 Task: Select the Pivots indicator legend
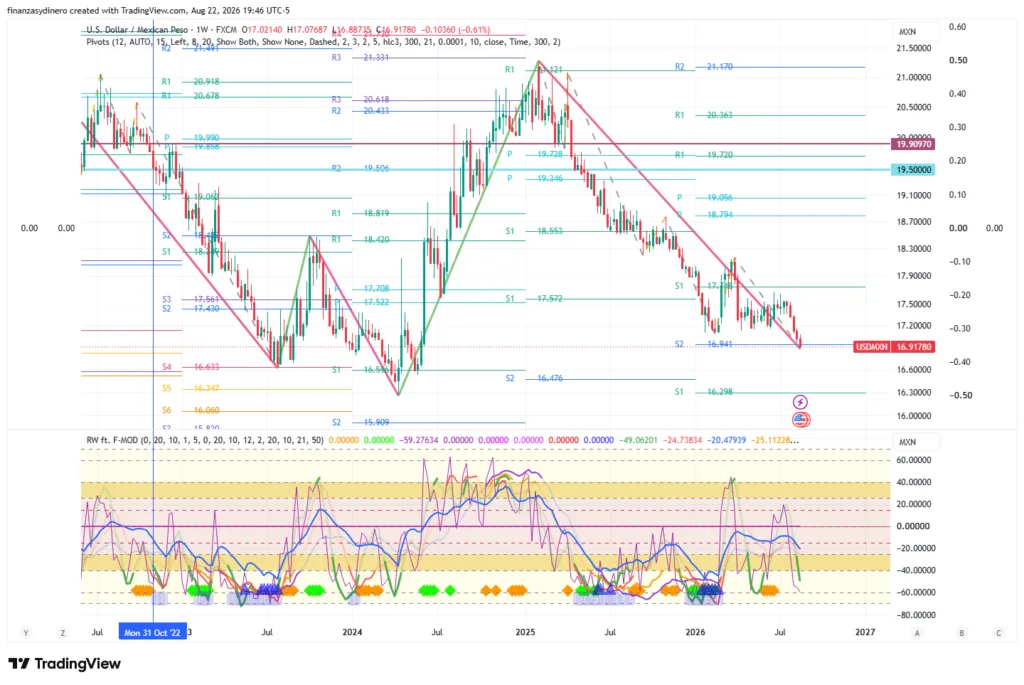tap(323, 42)
